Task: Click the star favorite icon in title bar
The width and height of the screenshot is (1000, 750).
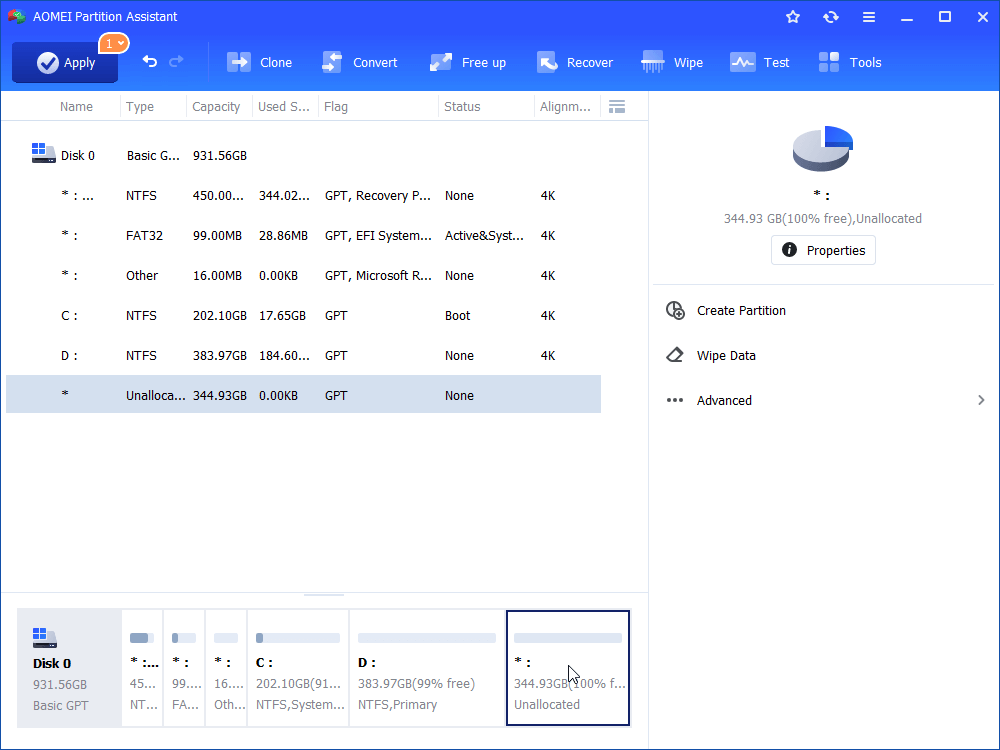Action: coord(793,17)
